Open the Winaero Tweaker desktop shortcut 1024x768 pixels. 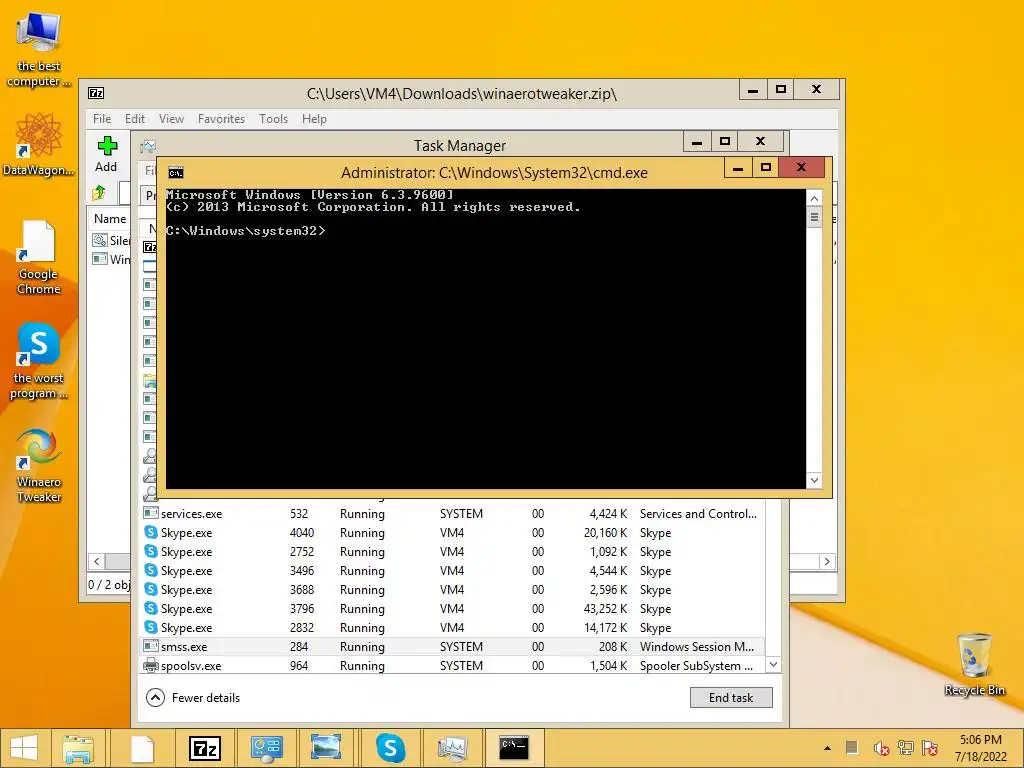(39, 465)
